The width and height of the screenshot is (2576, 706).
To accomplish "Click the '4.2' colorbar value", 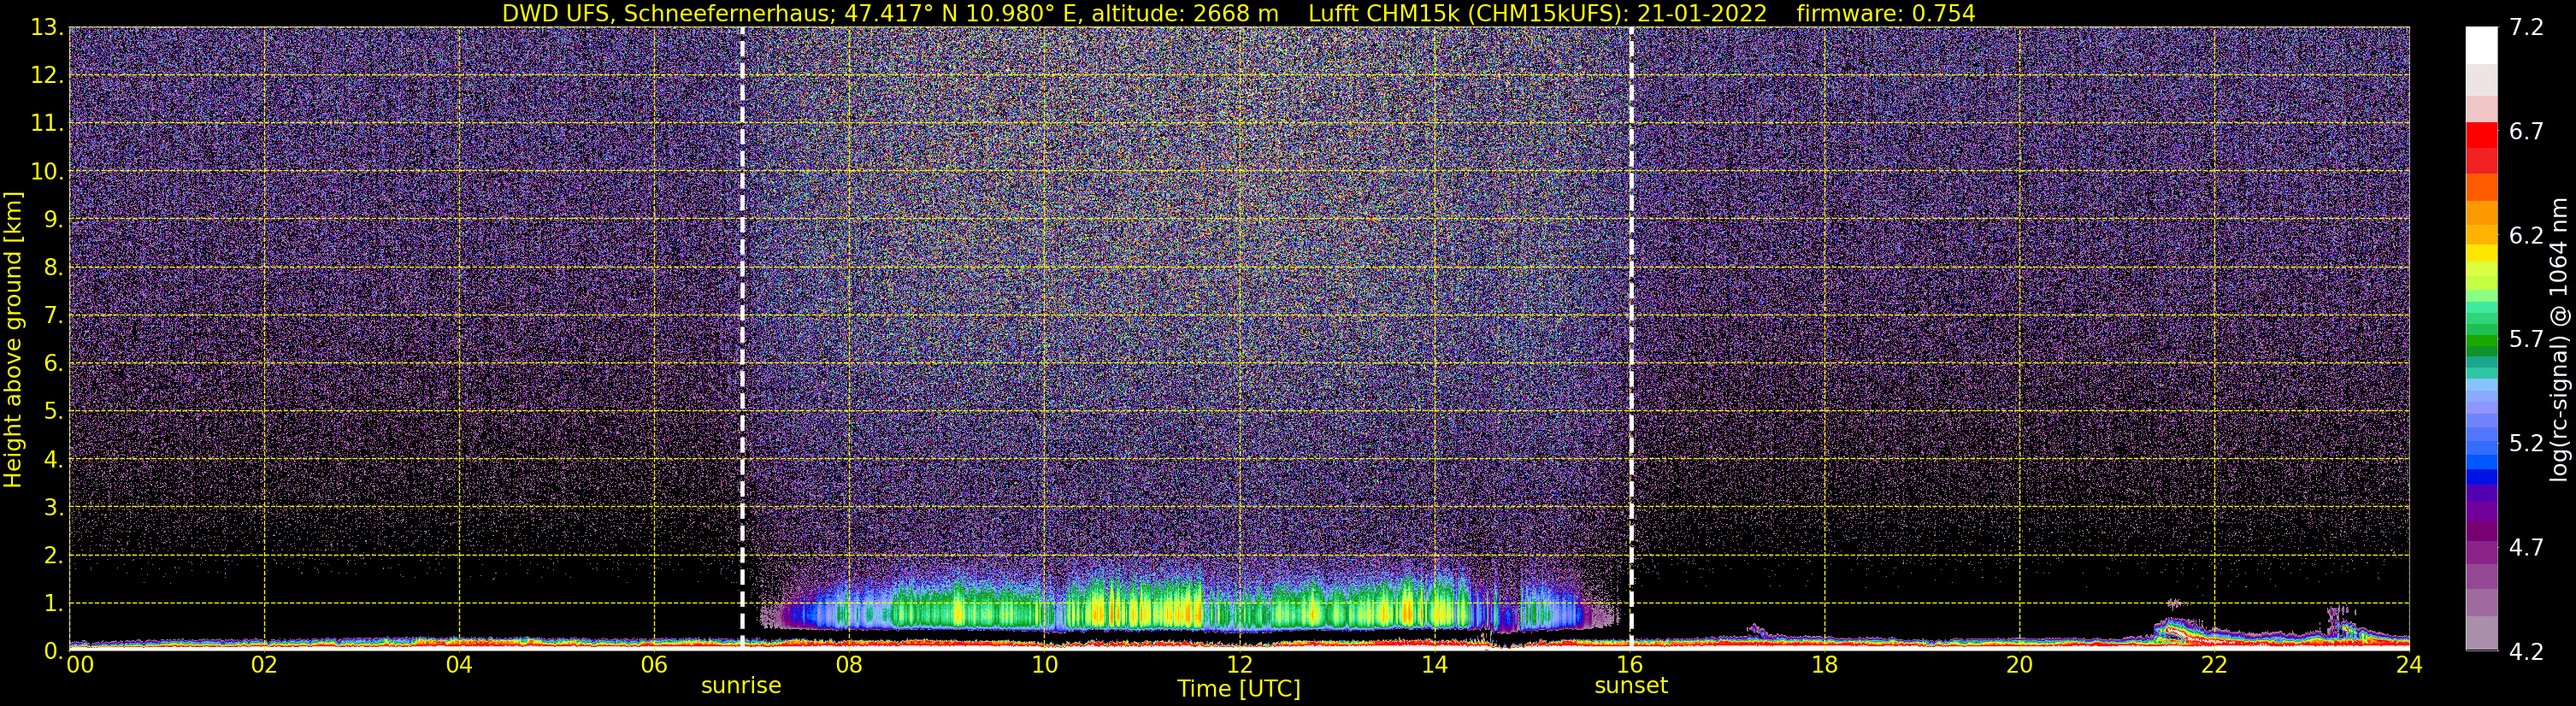I will tap(2526, 651).
